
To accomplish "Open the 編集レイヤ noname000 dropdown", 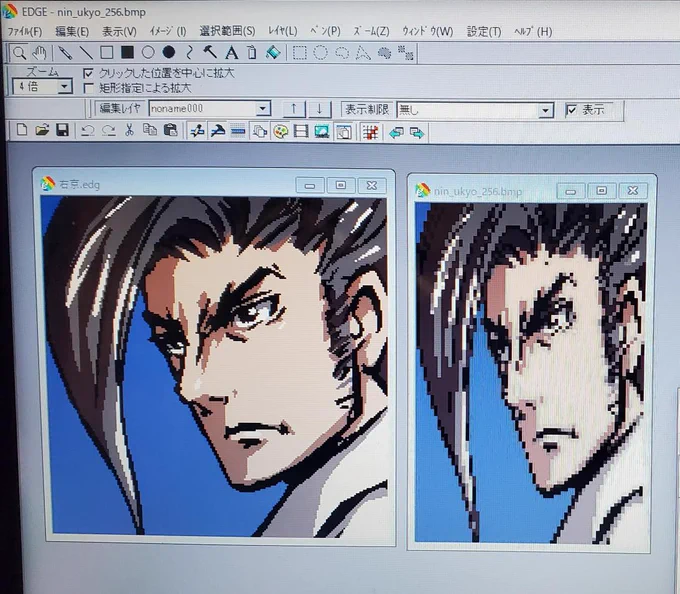I will tap(263, 108).
